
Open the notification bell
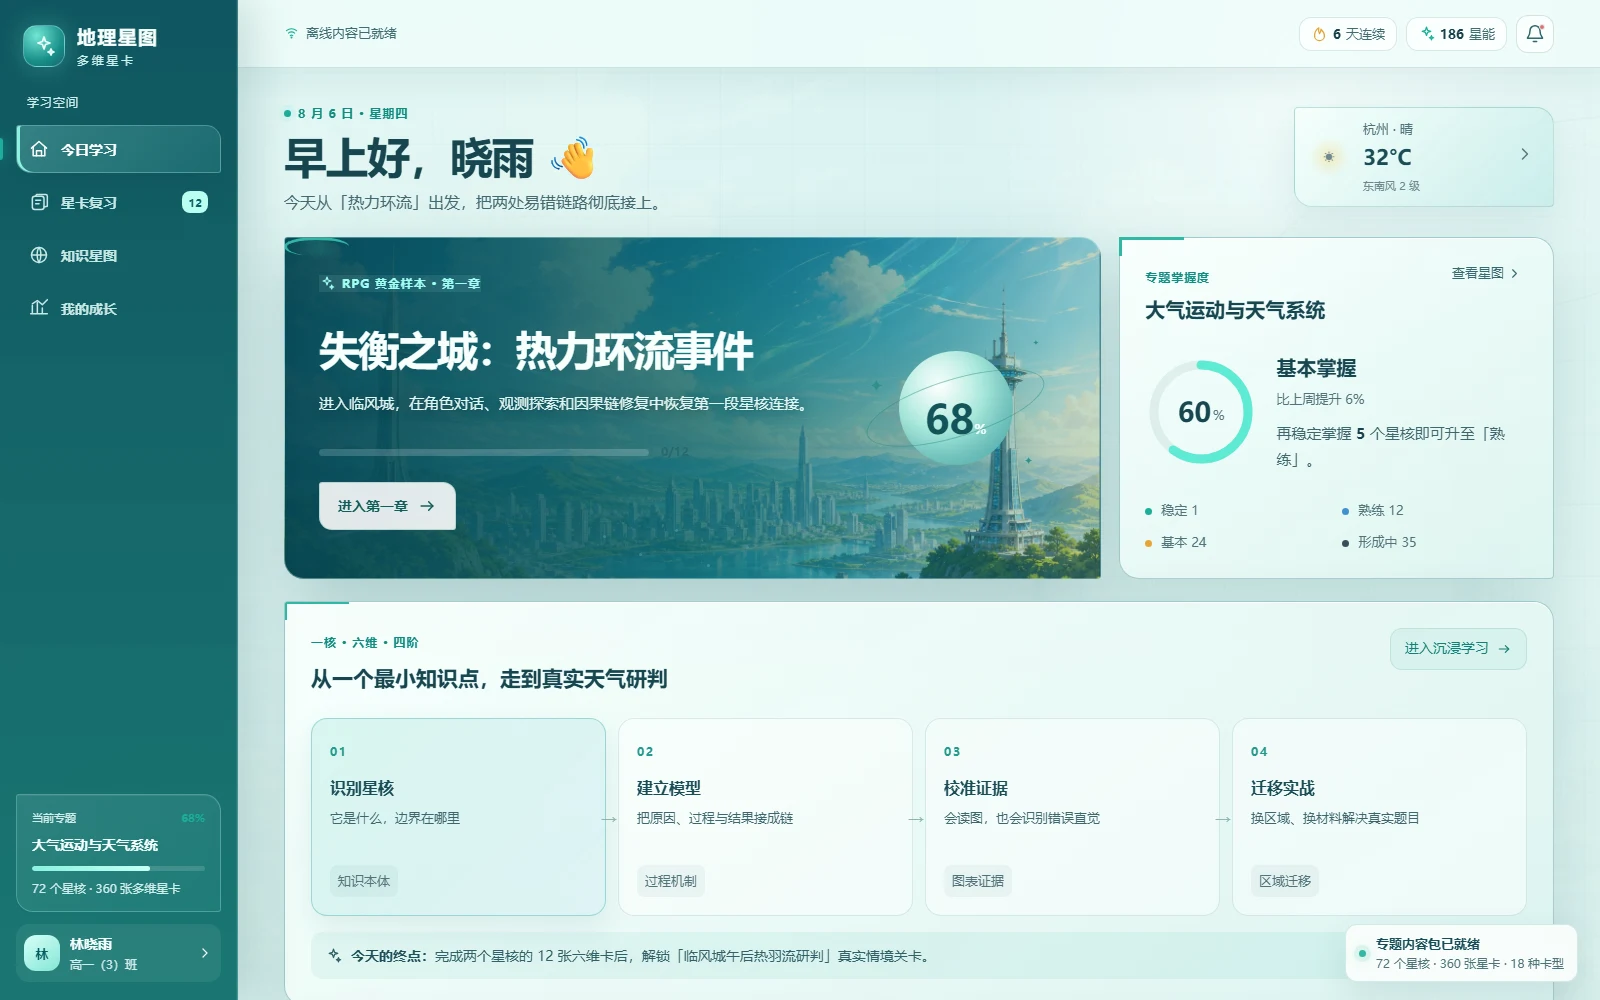click(x=1535, y=34)
